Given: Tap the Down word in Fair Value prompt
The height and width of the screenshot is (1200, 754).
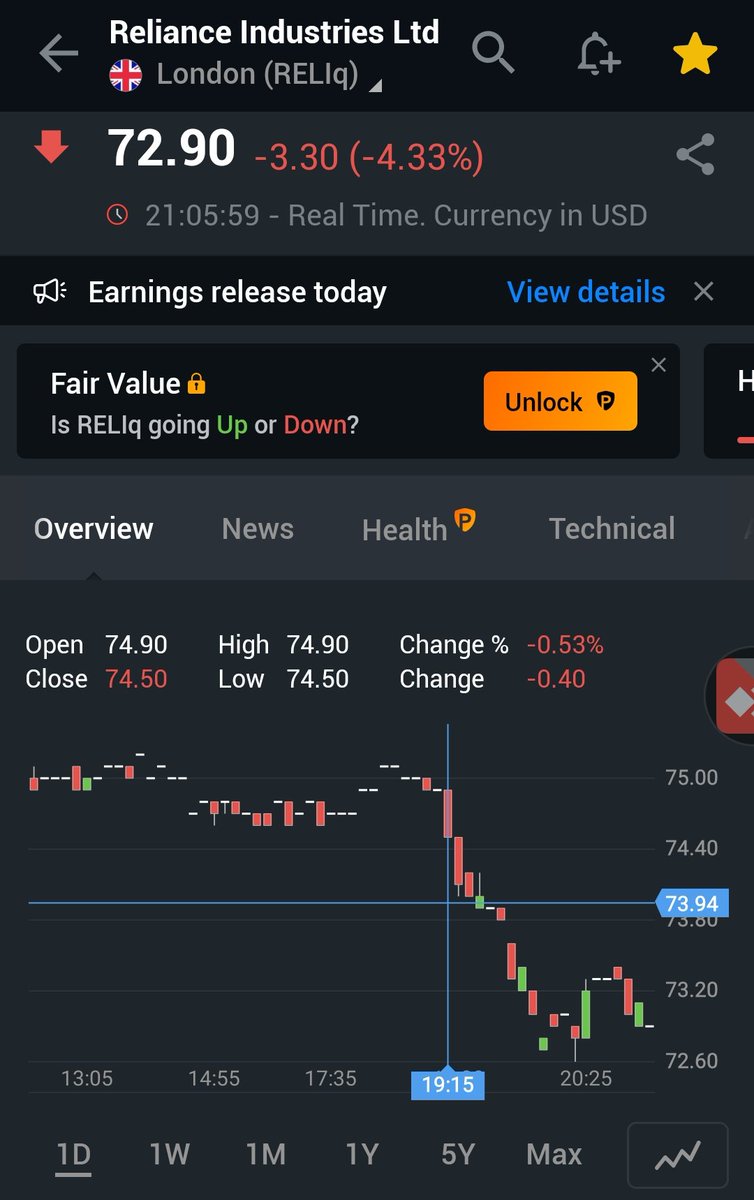Looking at the screenshot, I should 315,425.
